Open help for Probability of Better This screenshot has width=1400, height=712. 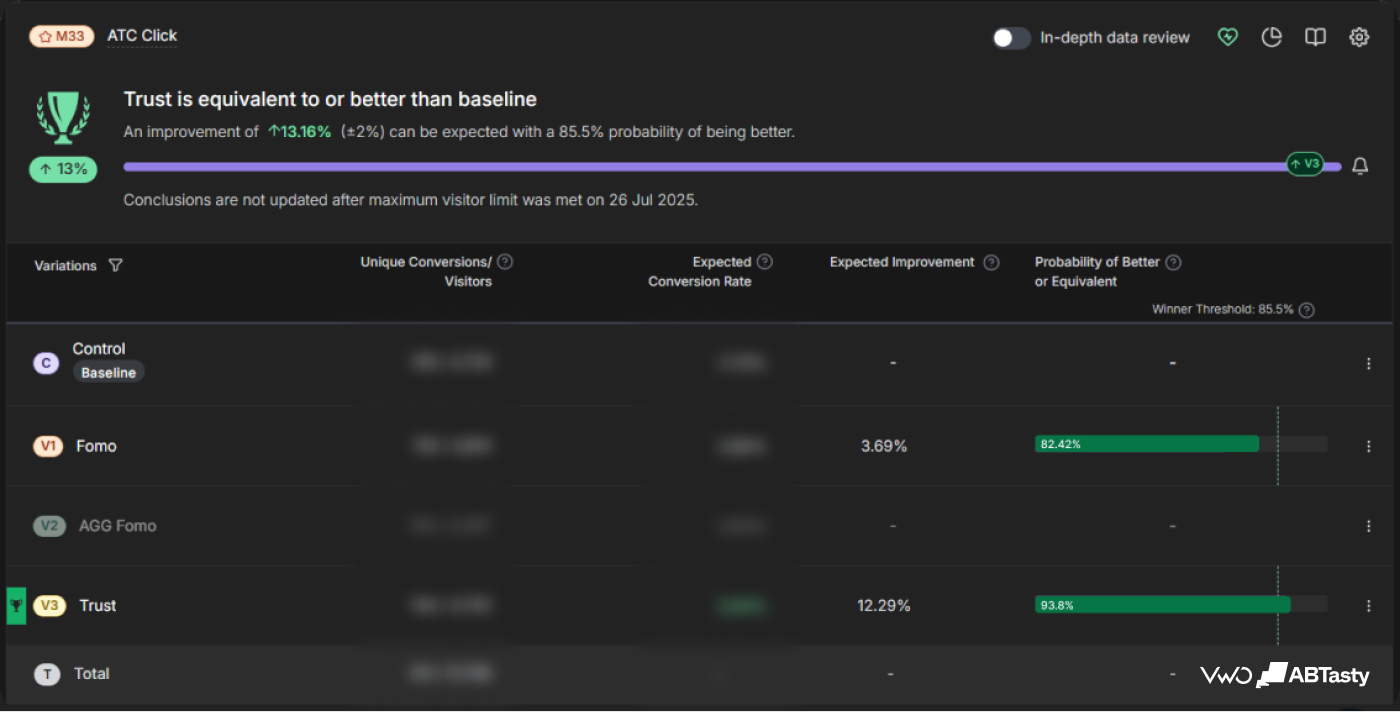click(x=1174, y=262)
